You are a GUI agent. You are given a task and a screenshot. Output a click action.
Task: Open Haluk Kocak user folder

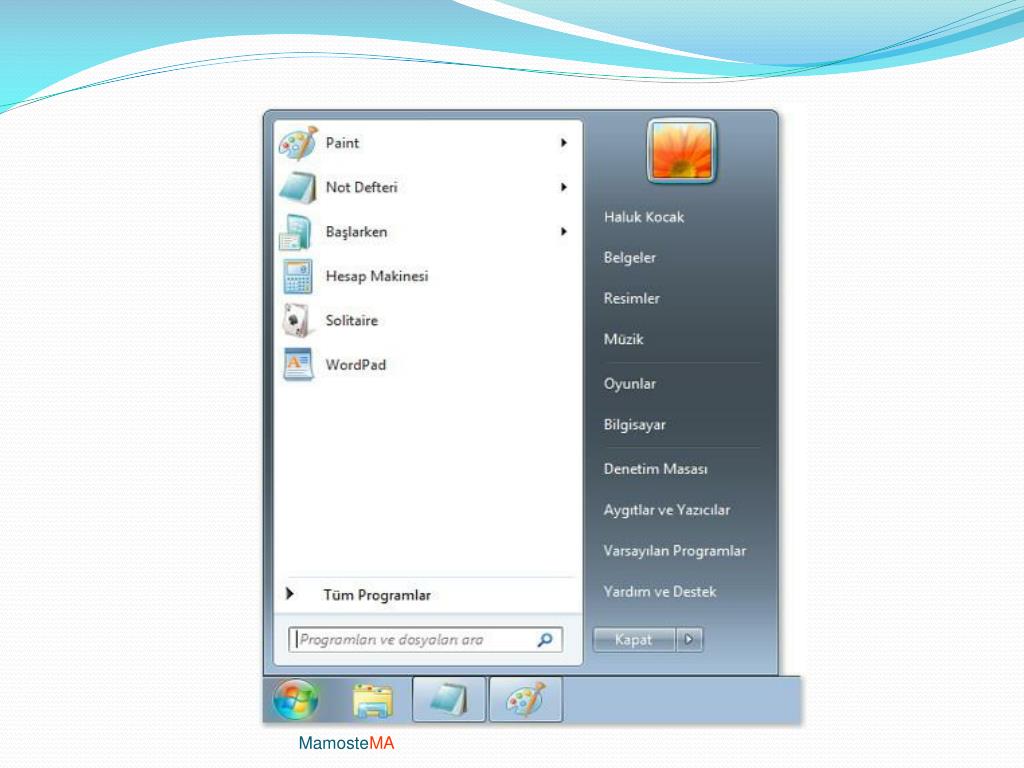pyautogui.click(x=644, y=217)
